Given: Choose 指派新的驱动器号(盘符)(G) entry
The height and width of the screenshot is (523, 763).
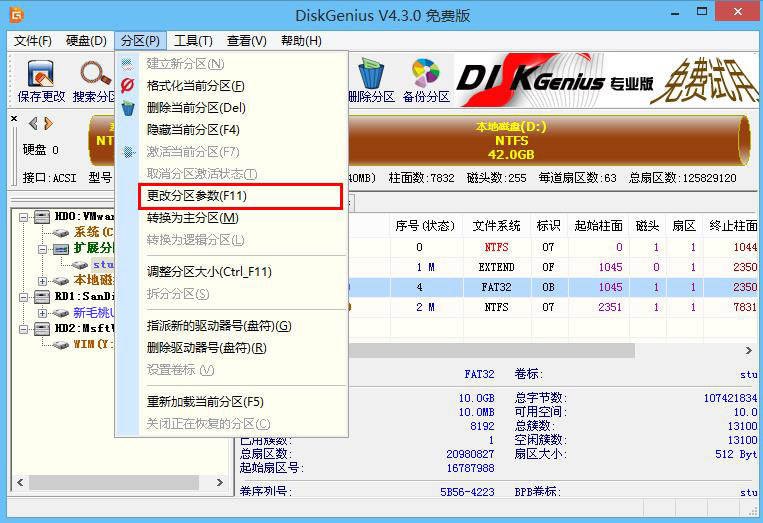Looking at the screenshot, I should point(232,325).
